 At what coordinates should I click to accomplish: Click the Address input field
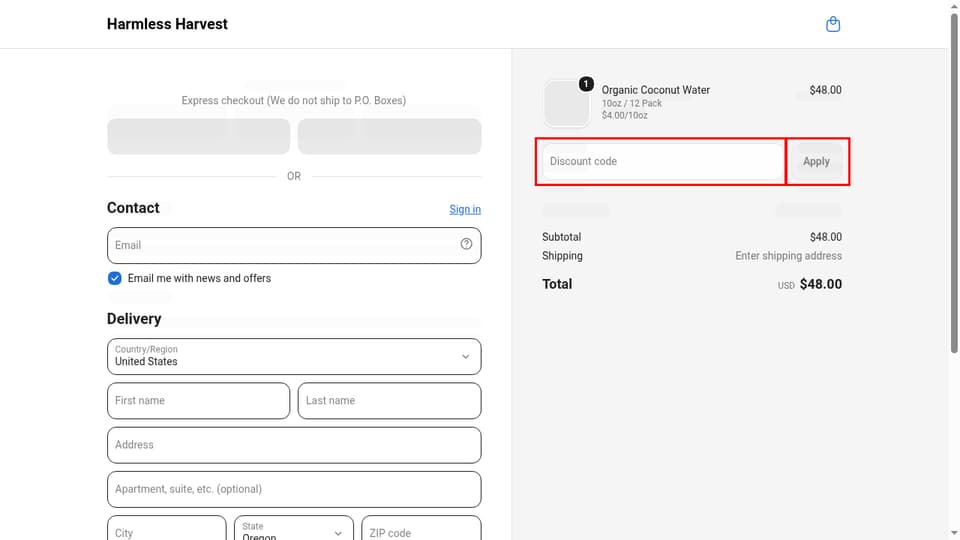tap(294, 445)
